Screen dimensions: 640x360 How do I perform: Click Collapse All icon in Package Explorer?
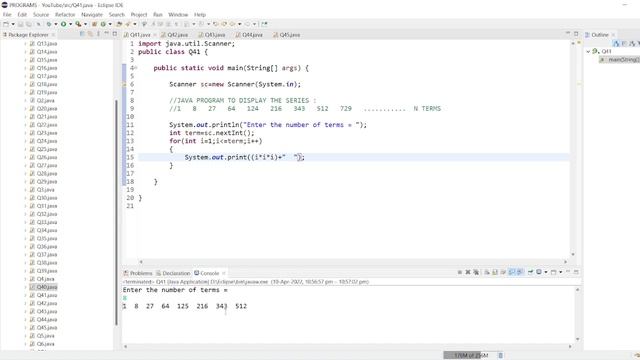coord(82,34)
